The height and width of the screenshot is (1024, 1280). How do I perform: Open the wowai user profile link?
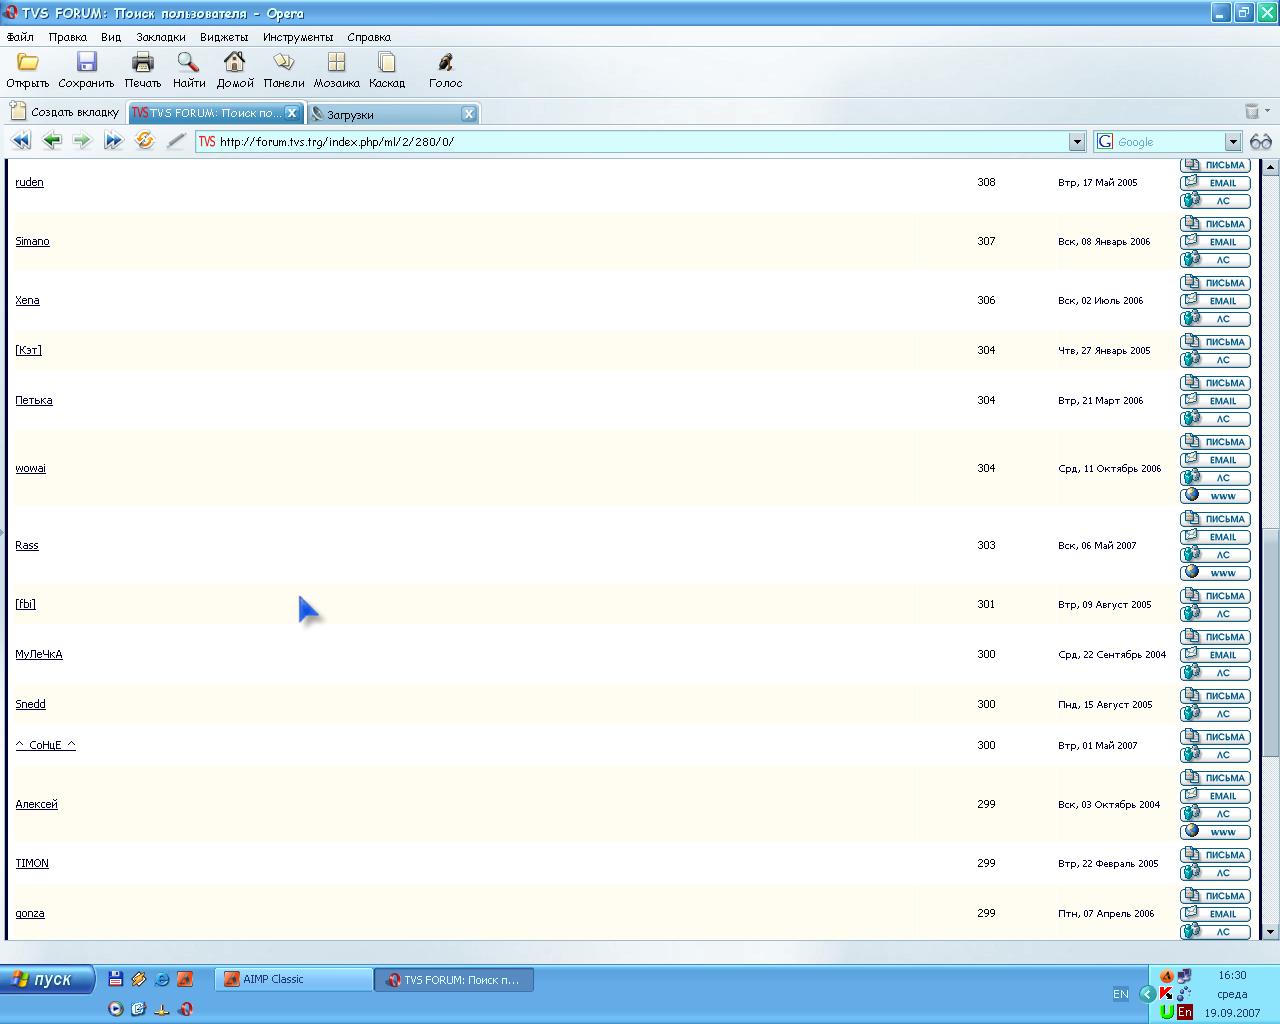tap(30, 468)
